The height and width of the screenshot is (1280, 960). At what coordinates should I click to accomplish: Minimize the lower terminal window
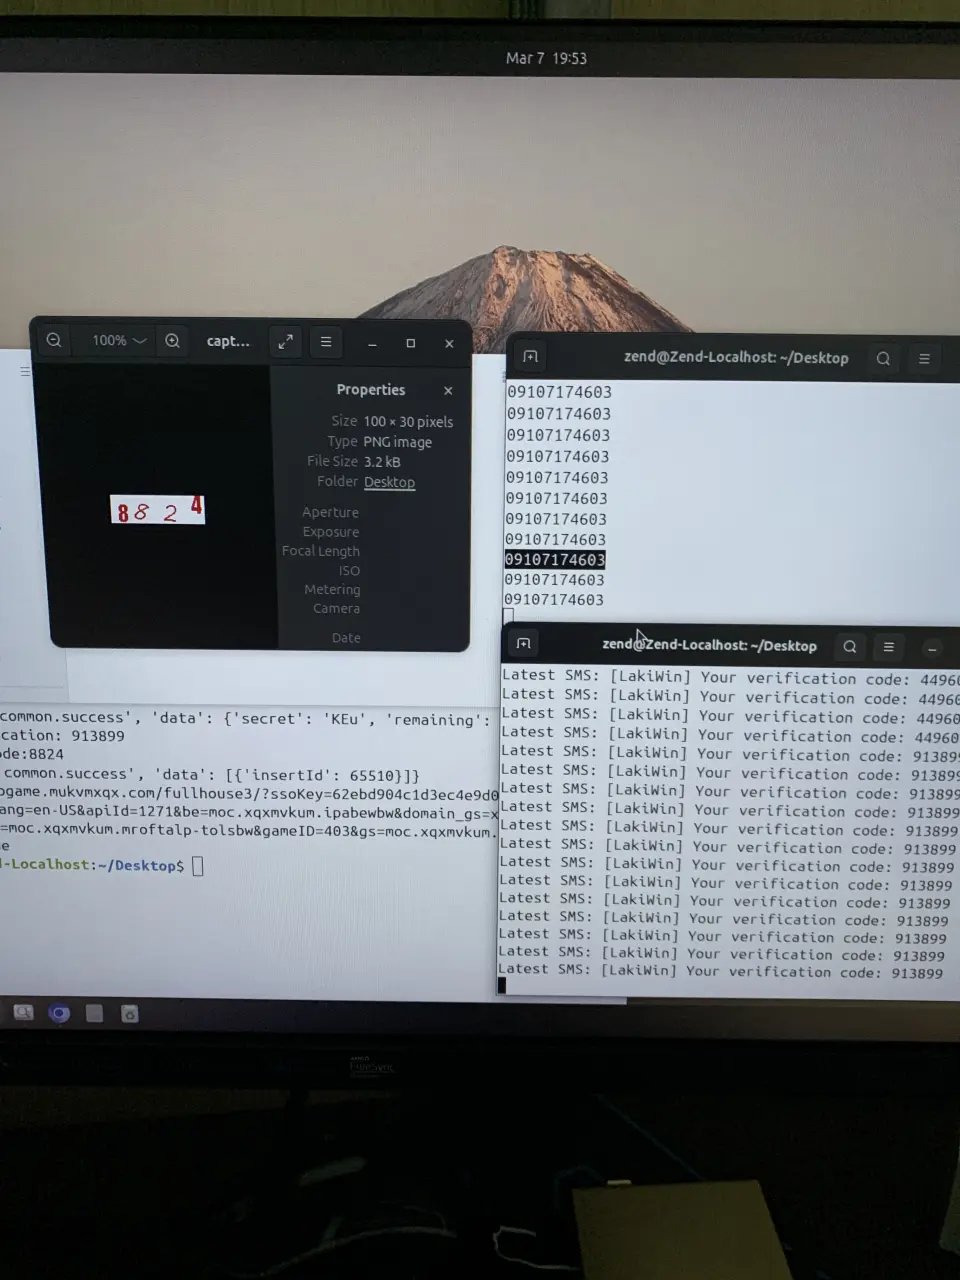tap(932, 649)
